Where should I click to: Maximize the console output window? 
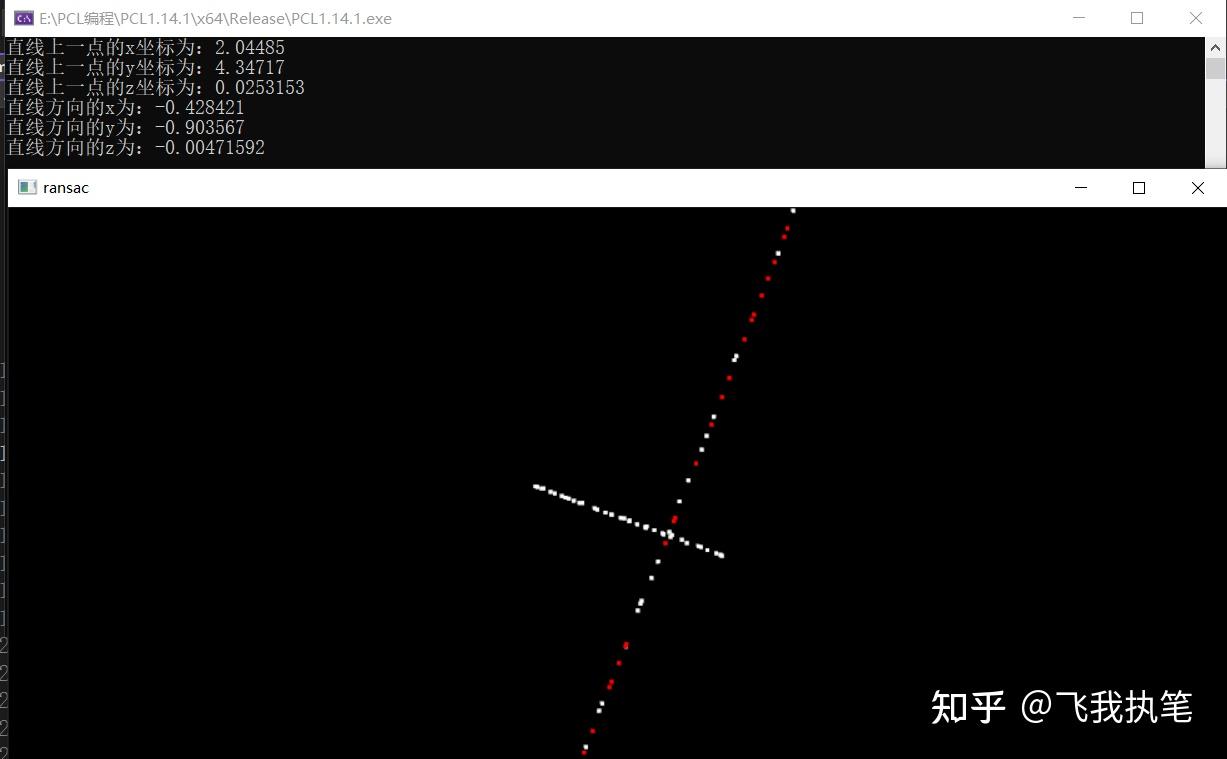click(1136, 18)
